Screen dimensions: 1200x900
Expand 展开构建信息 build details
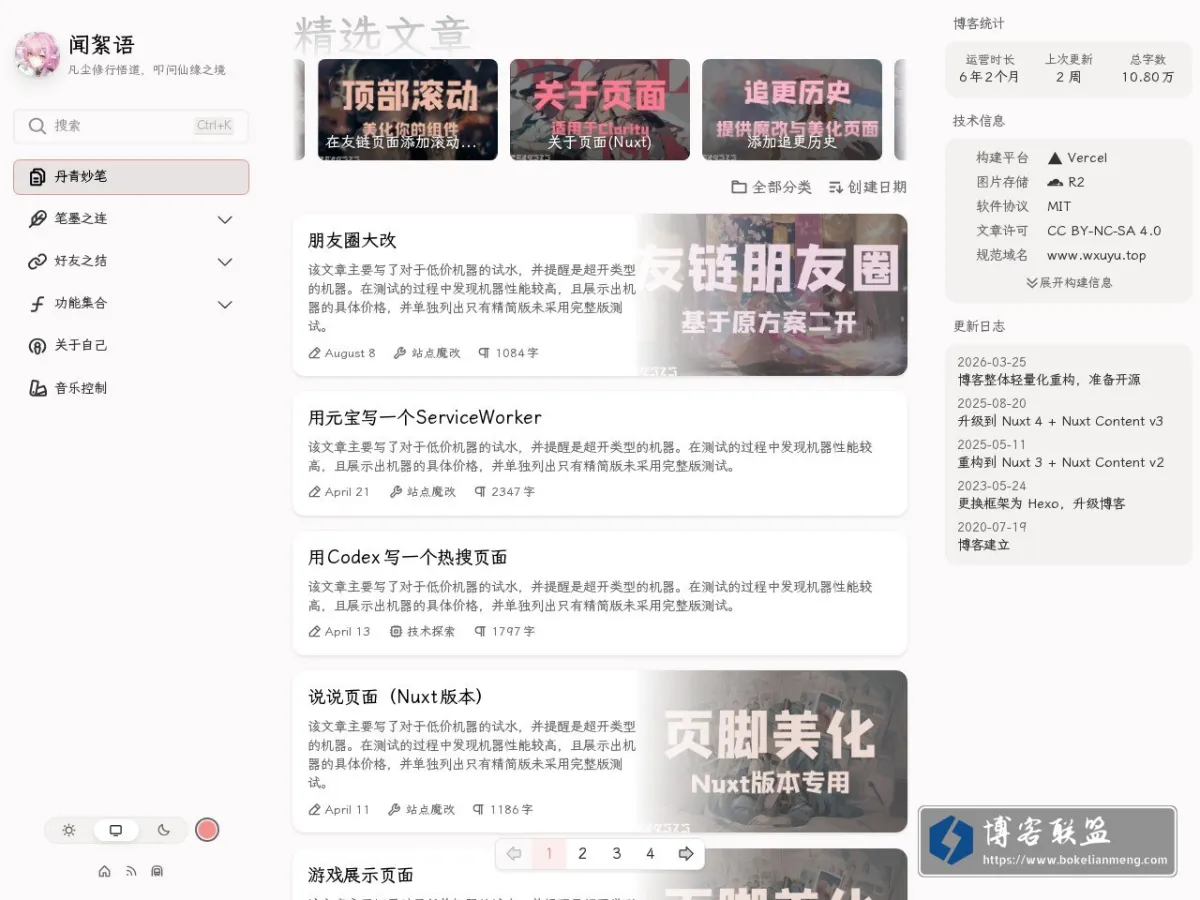click(x=1069, y=283)
